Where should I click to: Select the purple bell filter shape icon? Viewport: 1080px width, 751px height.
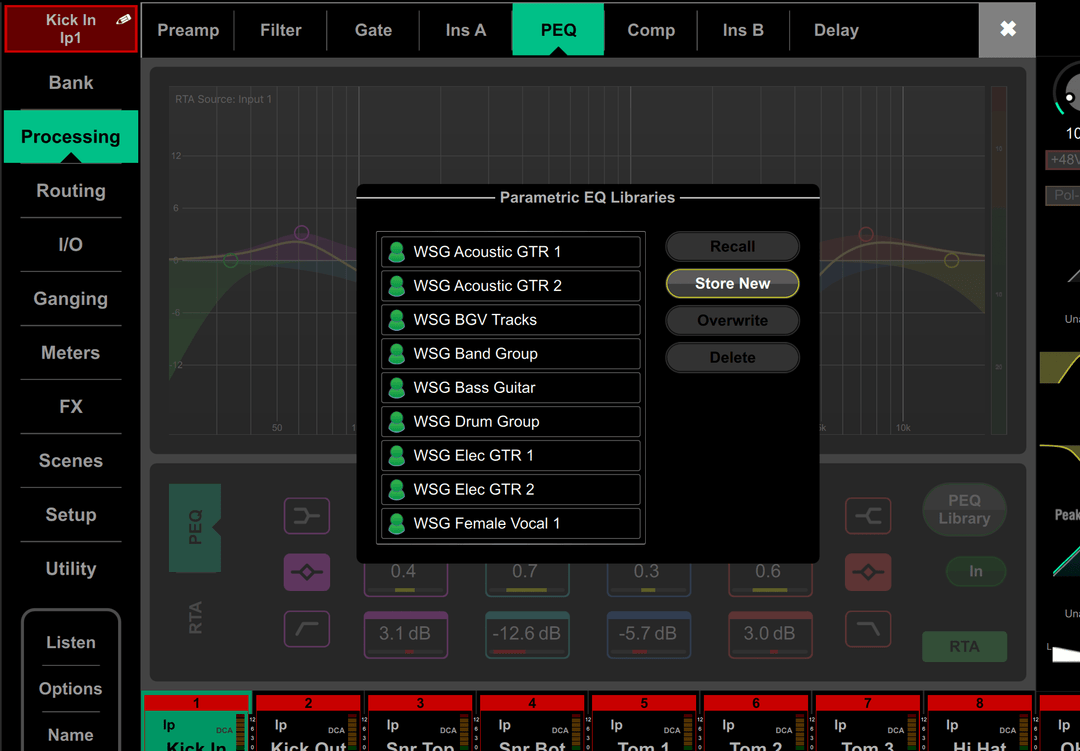click(x=307, y=572)
